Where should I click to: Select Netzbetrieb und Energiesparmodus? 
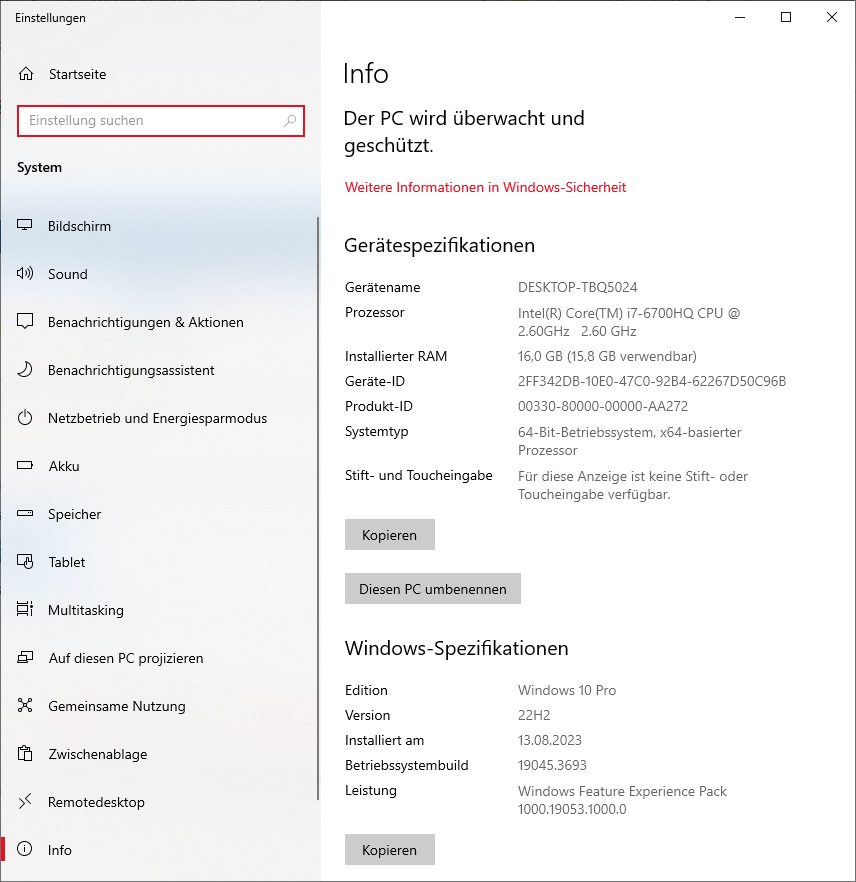click(x=160, y=418)
